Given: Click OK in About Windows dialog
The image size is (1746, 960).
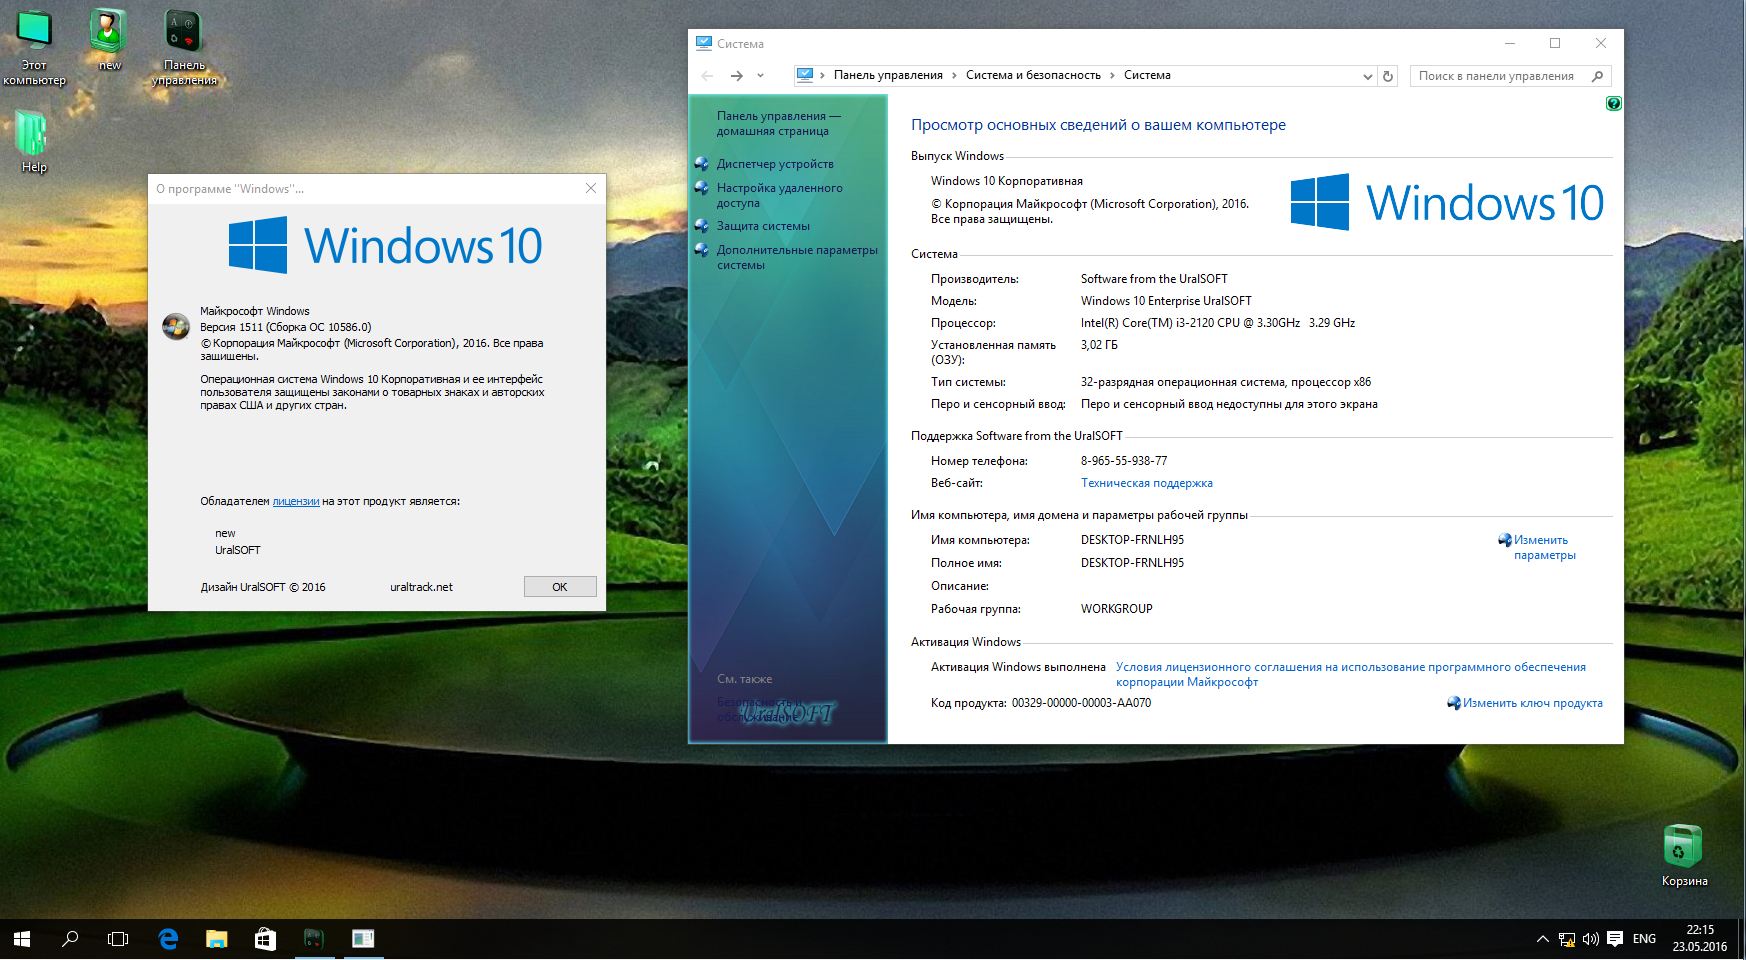Looking at the screenshot, I should (x=560, y=587).
